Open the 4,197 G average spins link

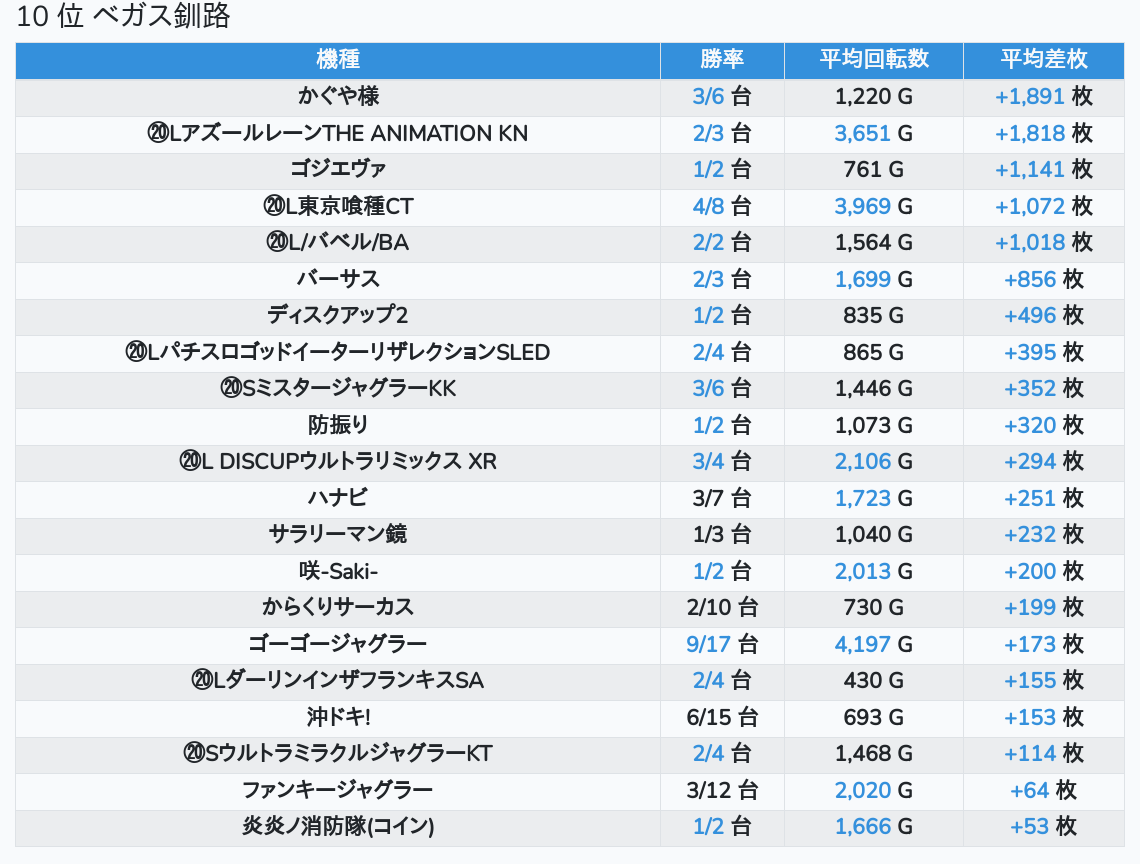point(862,644)
